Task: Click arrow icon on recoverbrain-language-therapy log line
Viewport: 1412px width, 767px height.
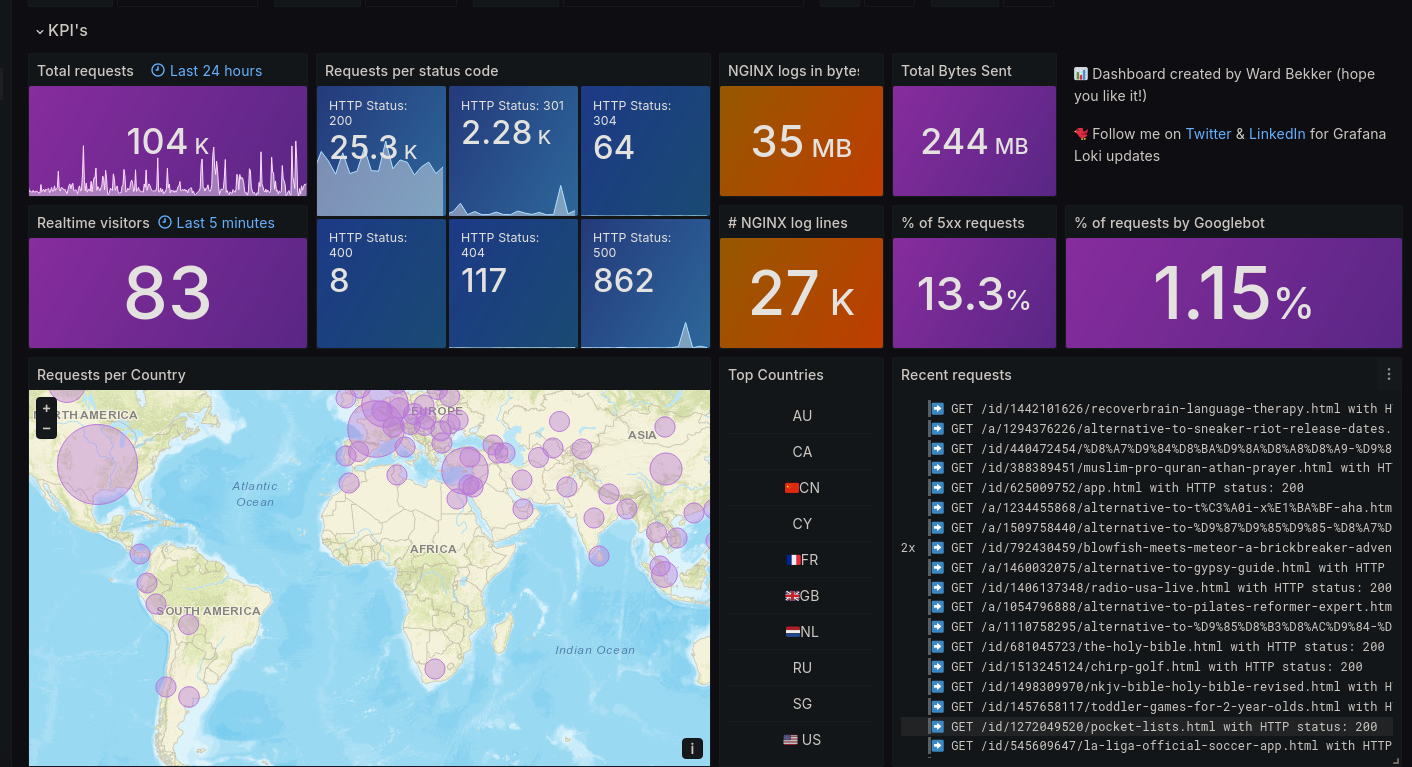Action: pyautogui.click(x=937, y=409)
